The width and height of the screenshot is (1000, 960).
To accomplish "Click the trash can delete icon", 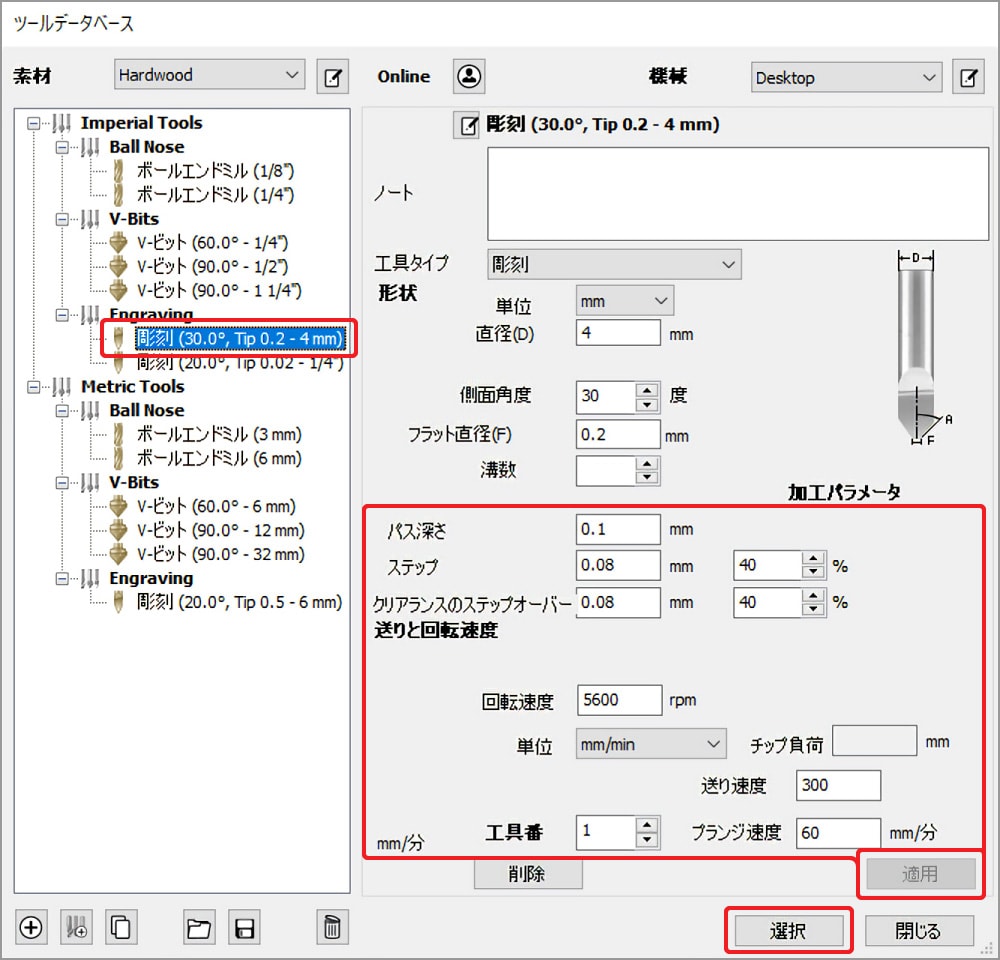I will (x=332, y=927).
